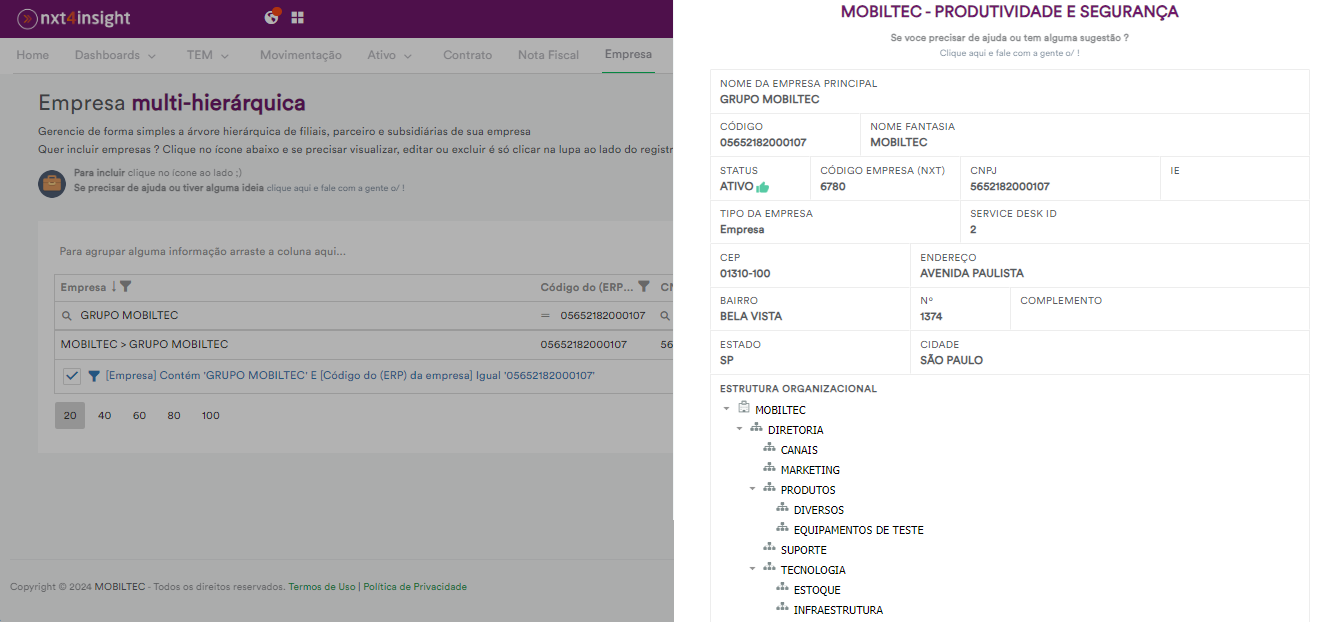1335x622 pixels.
Task: Click the nxt4insight logo
Action: pyautogui.click(x=73, y=18)
